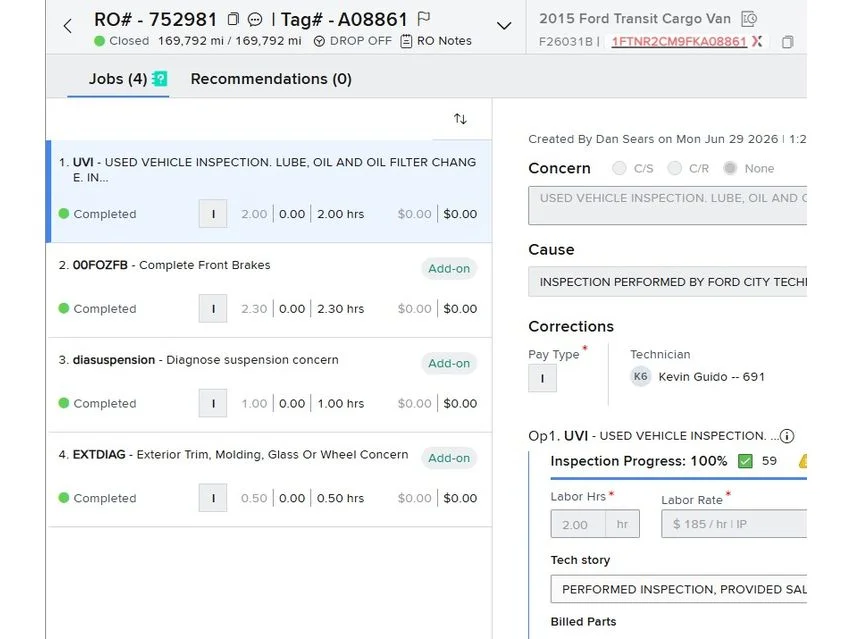Select the C/R concern radio button
Viewport: 853px width, 639px height.
point(675,168)
